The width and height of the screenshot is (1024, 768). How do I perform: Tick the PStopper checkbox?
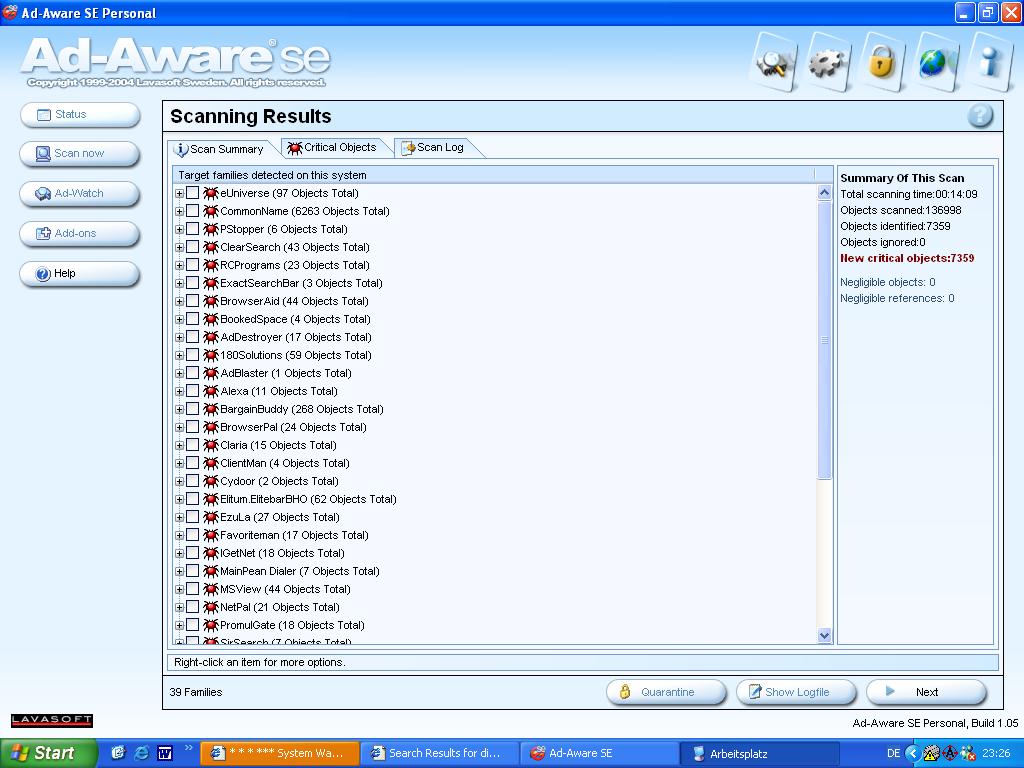click(192, 229)
